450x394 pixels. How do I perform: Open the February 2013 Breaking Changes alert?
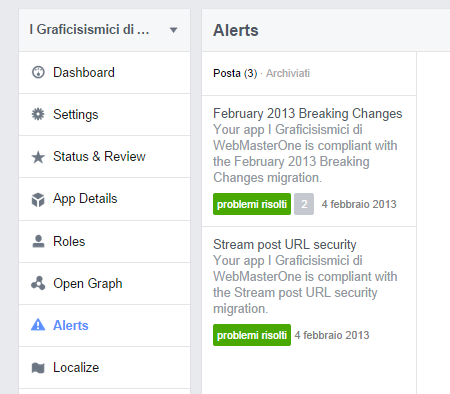tap(308, 114)
